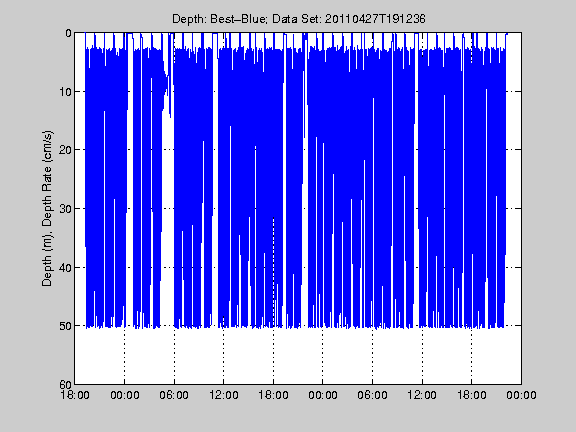Click the first 06:00 x-axis label
The width and height of the screenshot is (576, 432).
(x=174, y=395)
